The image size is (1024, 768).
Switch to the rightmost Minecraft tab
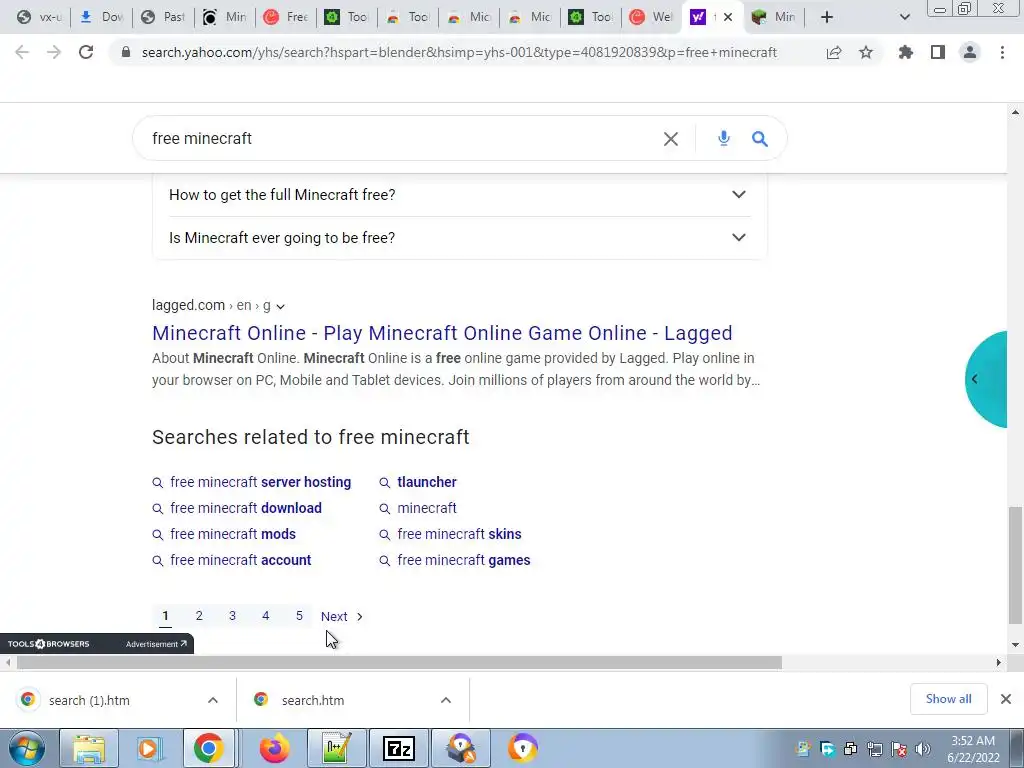pyautogui.click(x=774, y=17)
